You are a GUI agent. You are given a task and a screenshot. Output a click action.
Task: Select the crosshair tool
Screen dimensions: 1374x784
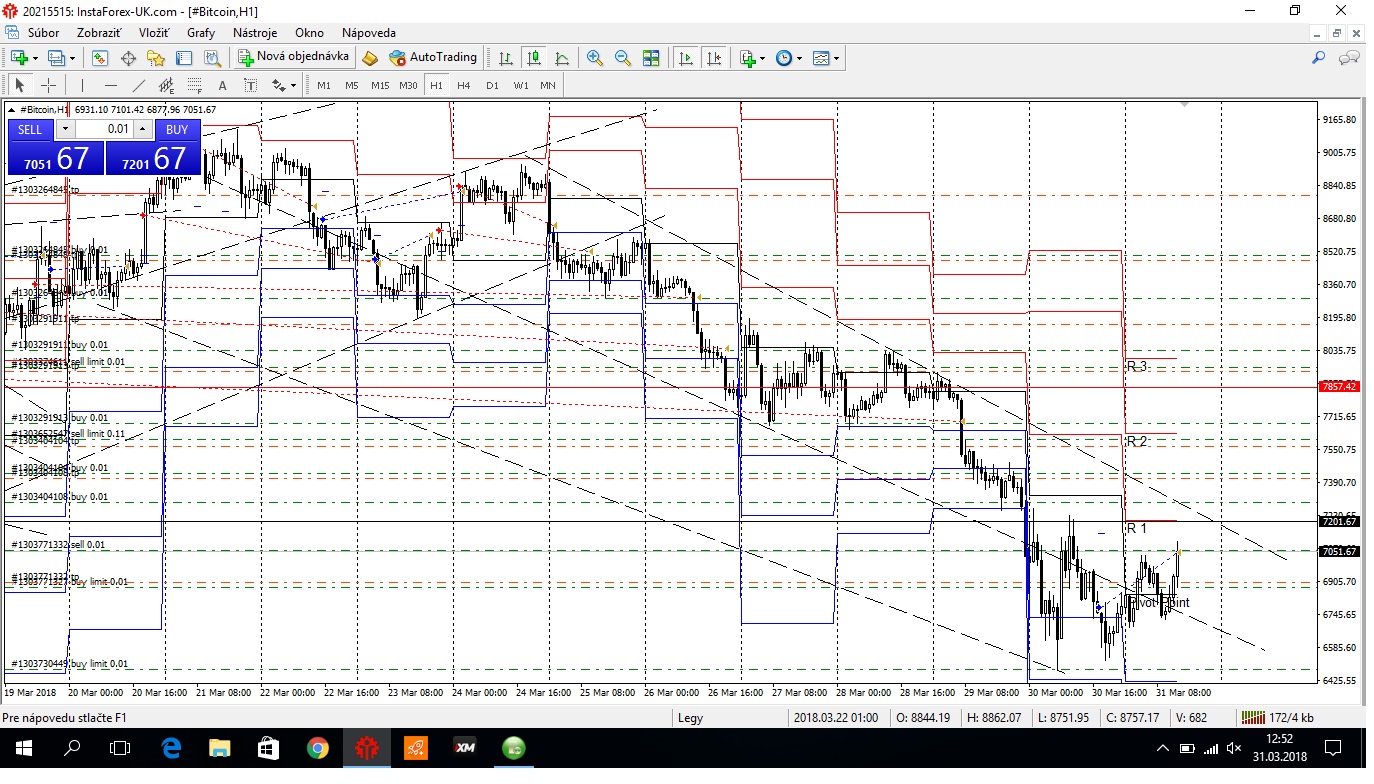pos(47,85)
